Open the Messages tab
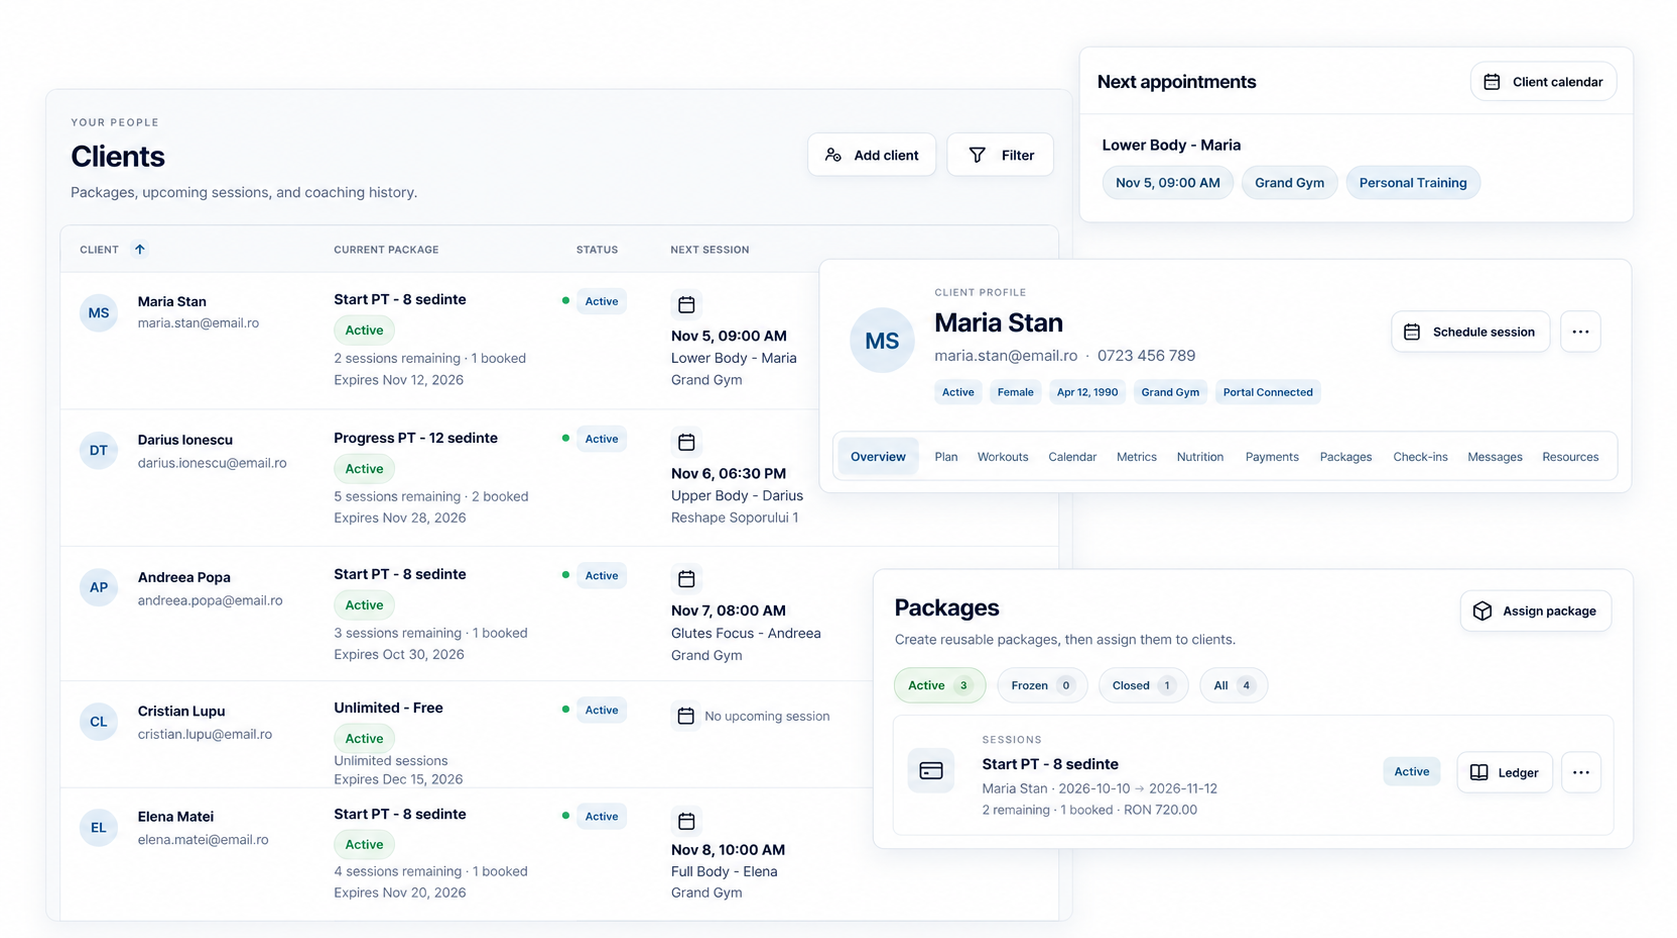The image size is (1677, 938). (x=1495, y=457)
